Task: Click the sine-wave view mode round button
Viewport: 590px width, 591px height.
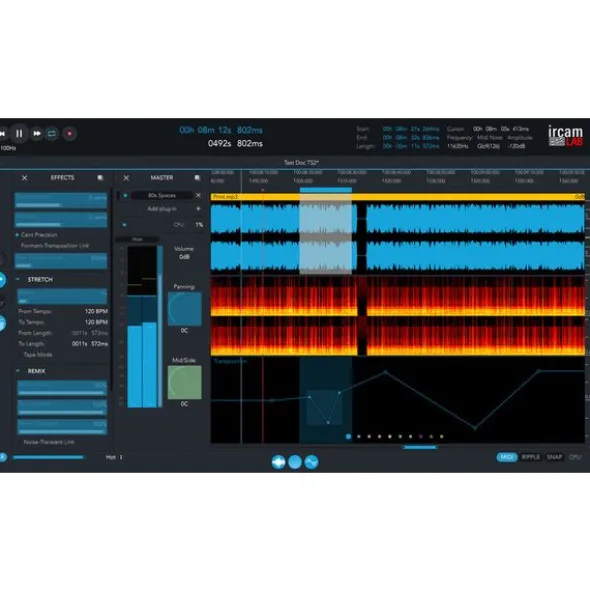Action: (x=311, y=462)
